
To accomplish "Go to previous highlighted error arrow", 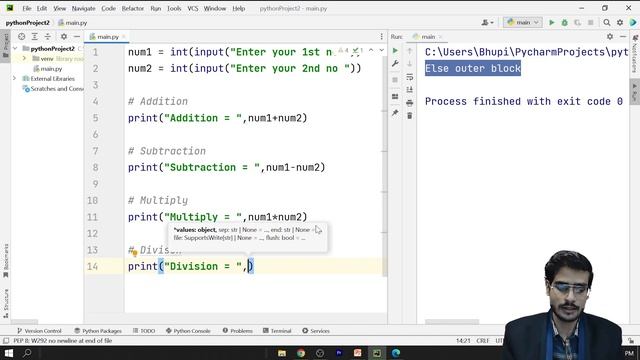I will click(x=371, y=50).
